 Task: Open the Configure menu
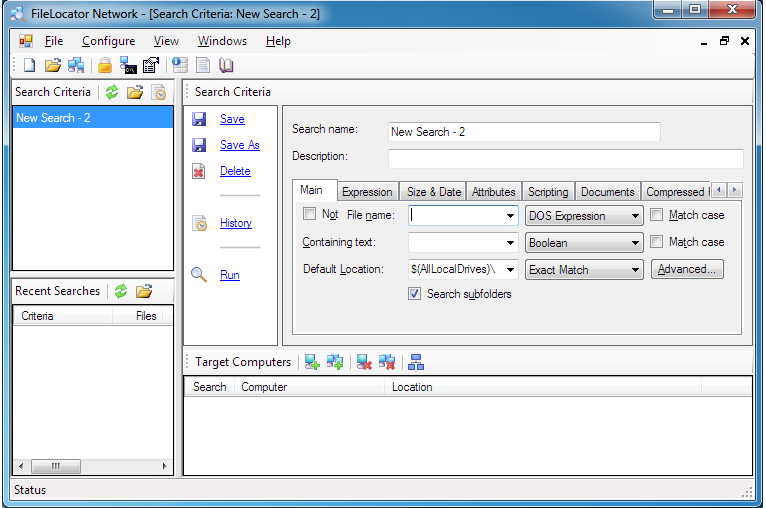pyautogui.click(x=108, y=41)
